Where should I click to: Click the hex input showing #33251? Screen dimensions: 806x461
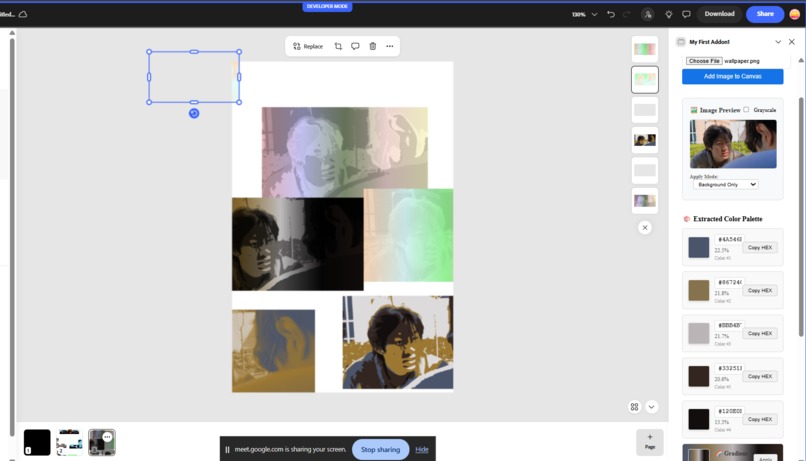[x=728, y=368]
